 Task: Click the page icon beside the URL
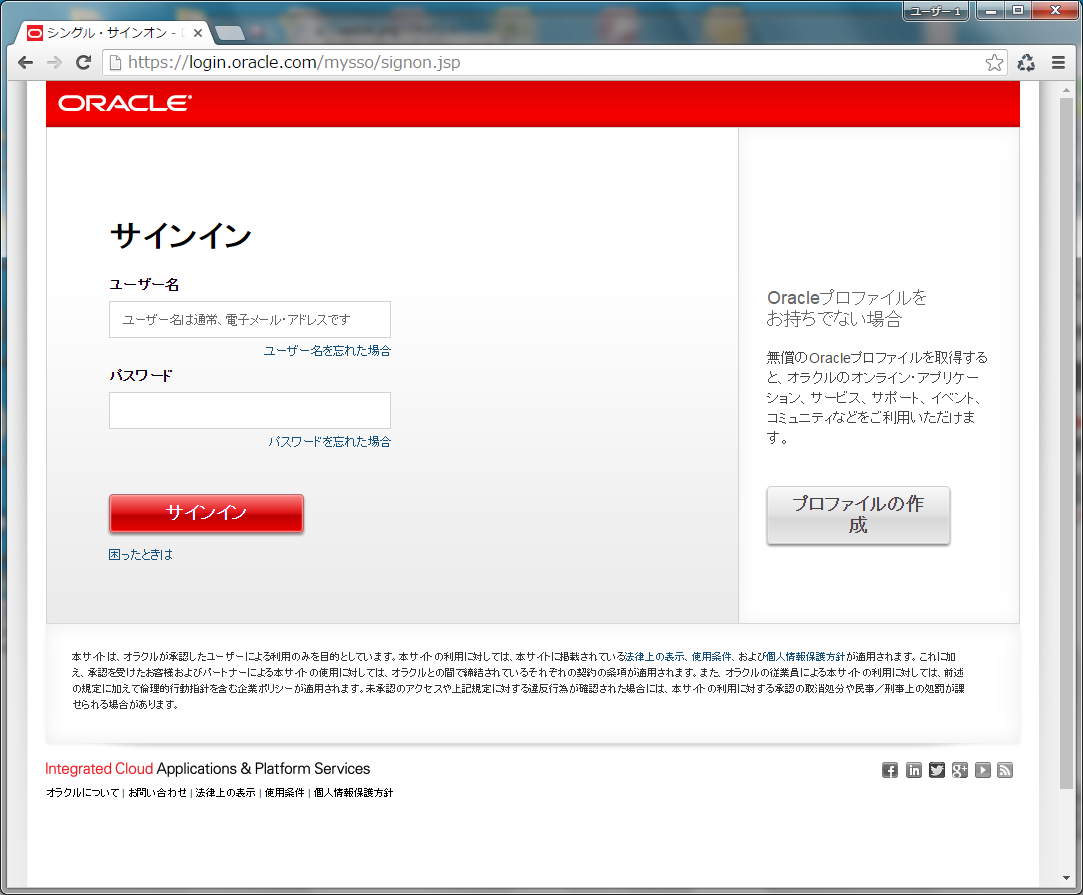[115, 63]
